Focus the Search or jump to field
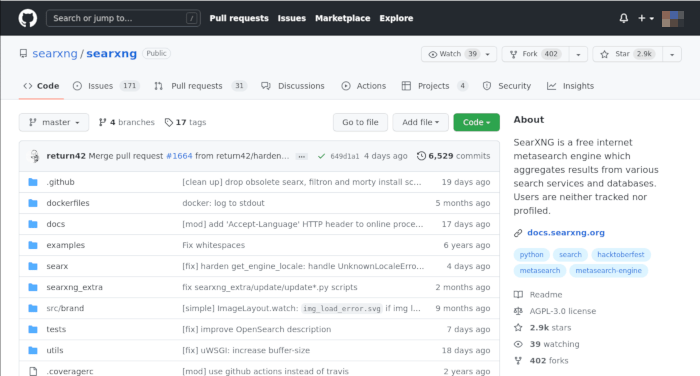 [123, 18]
